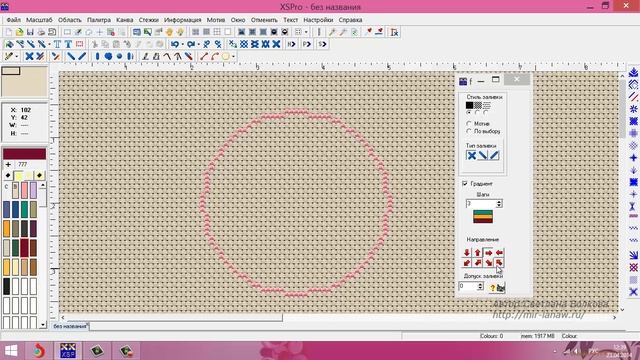Click the palette scroll down arrow
Screen dimensions: 640x360
click(x=43, y=325)
